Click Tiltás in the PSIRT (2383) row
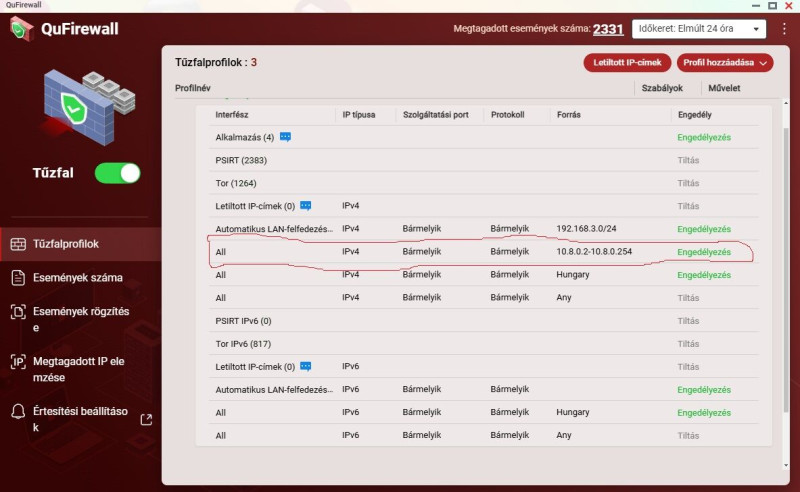800x492 pixels. click(688, 160)
